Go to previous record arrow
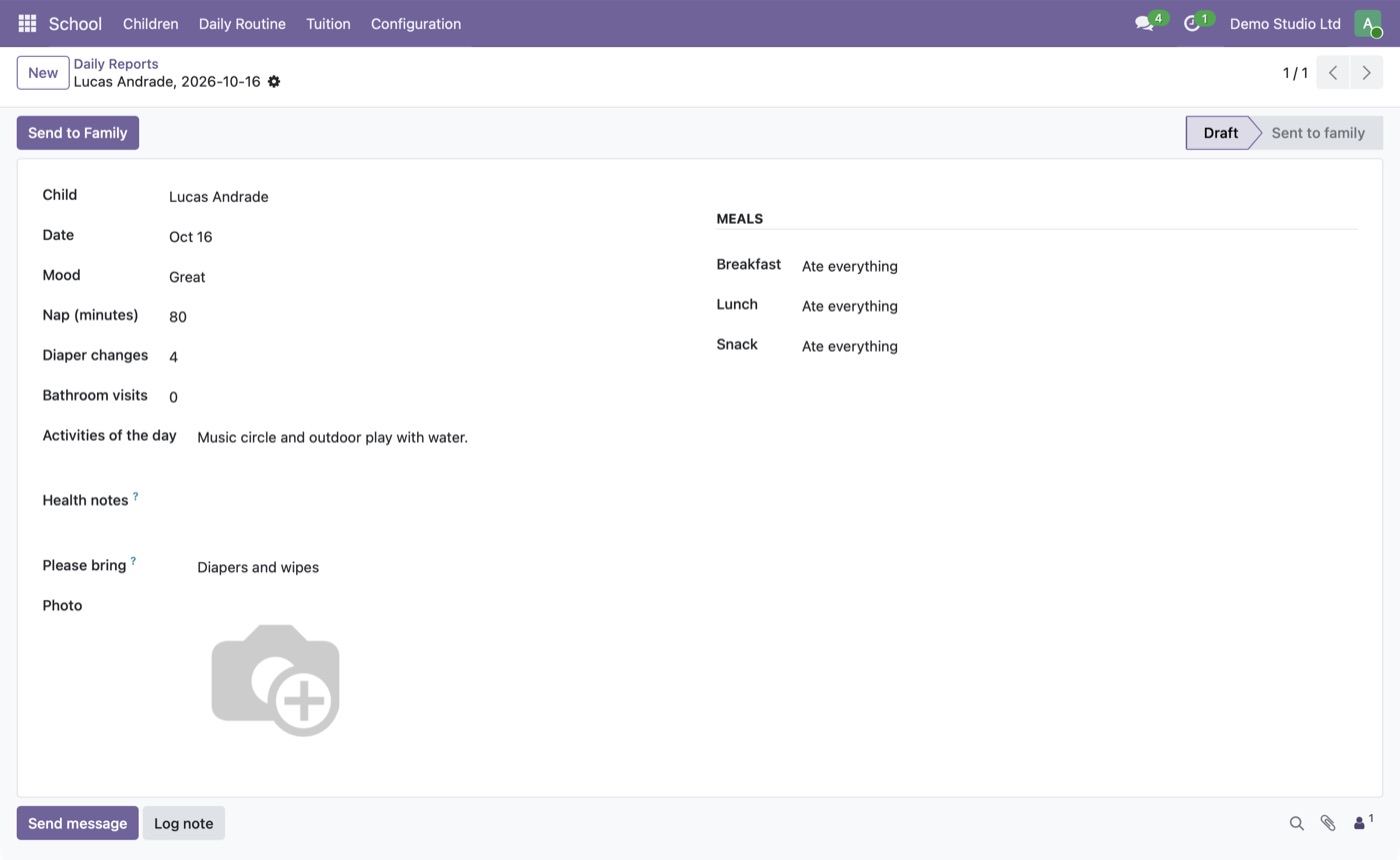This screenshot has height=860, width=1400. [x=1333, y=73]
